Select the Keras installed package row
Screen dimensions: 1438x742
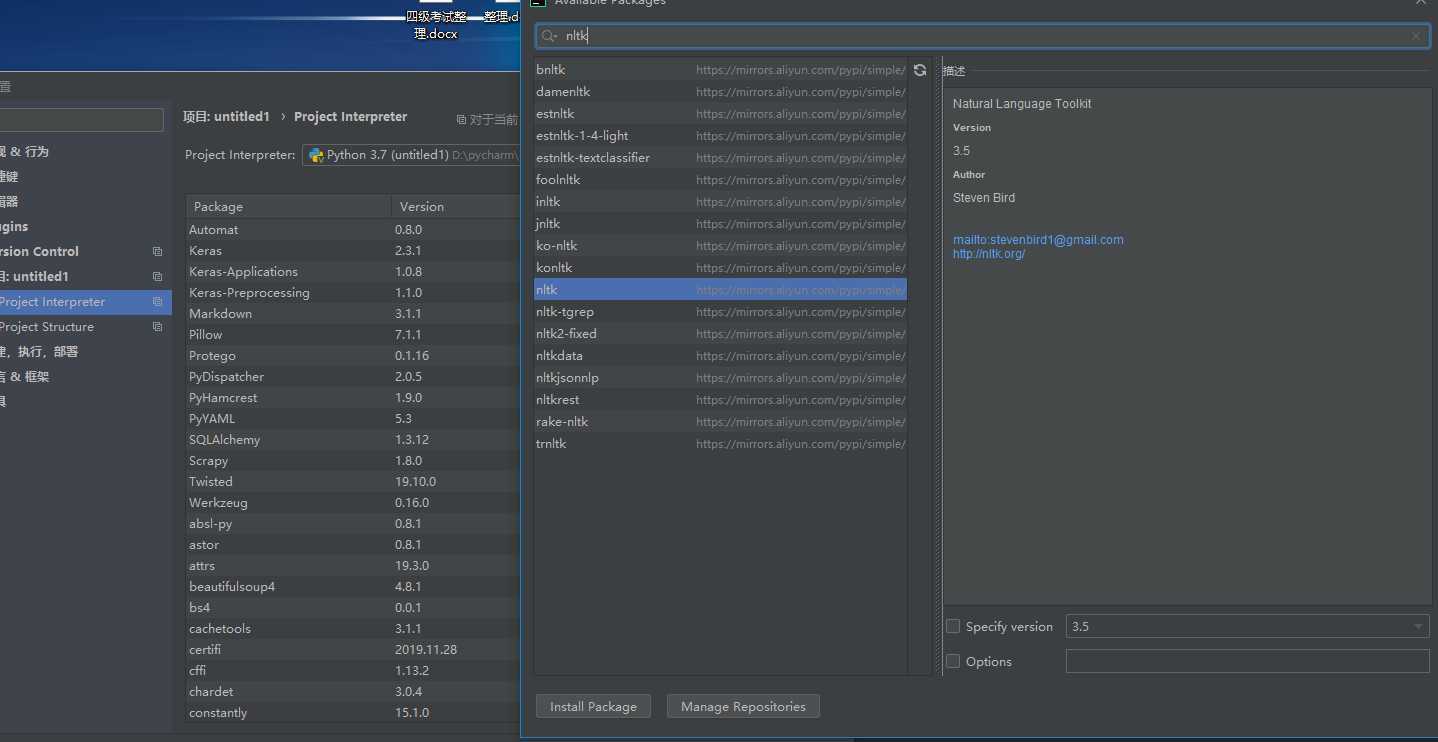pyautogui.click(x=353, y=251)
